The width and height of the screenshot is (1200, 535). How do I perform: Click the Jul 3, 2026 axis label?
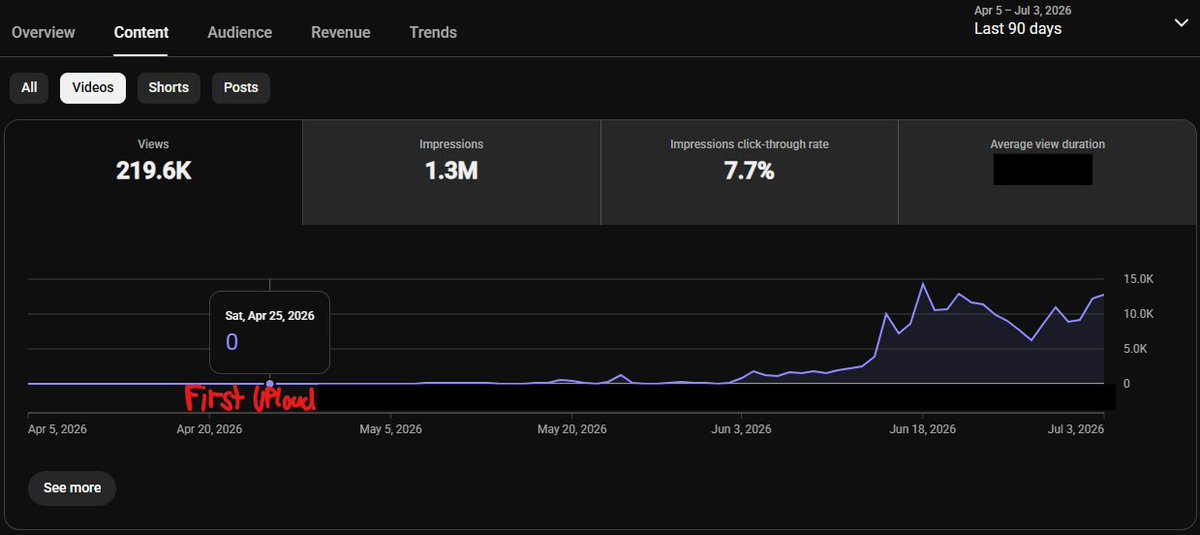(x=1074, y=429)
